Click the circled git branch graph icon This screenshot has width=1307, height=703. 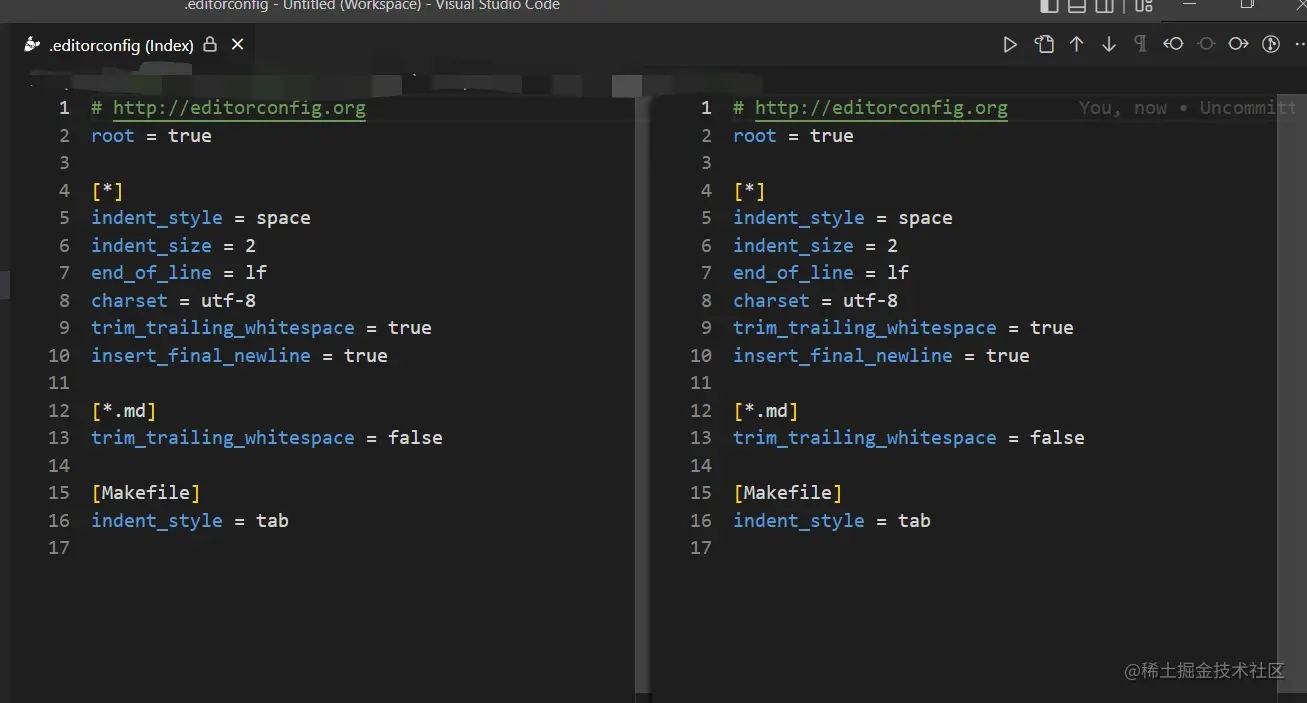tap(1271, 44)
